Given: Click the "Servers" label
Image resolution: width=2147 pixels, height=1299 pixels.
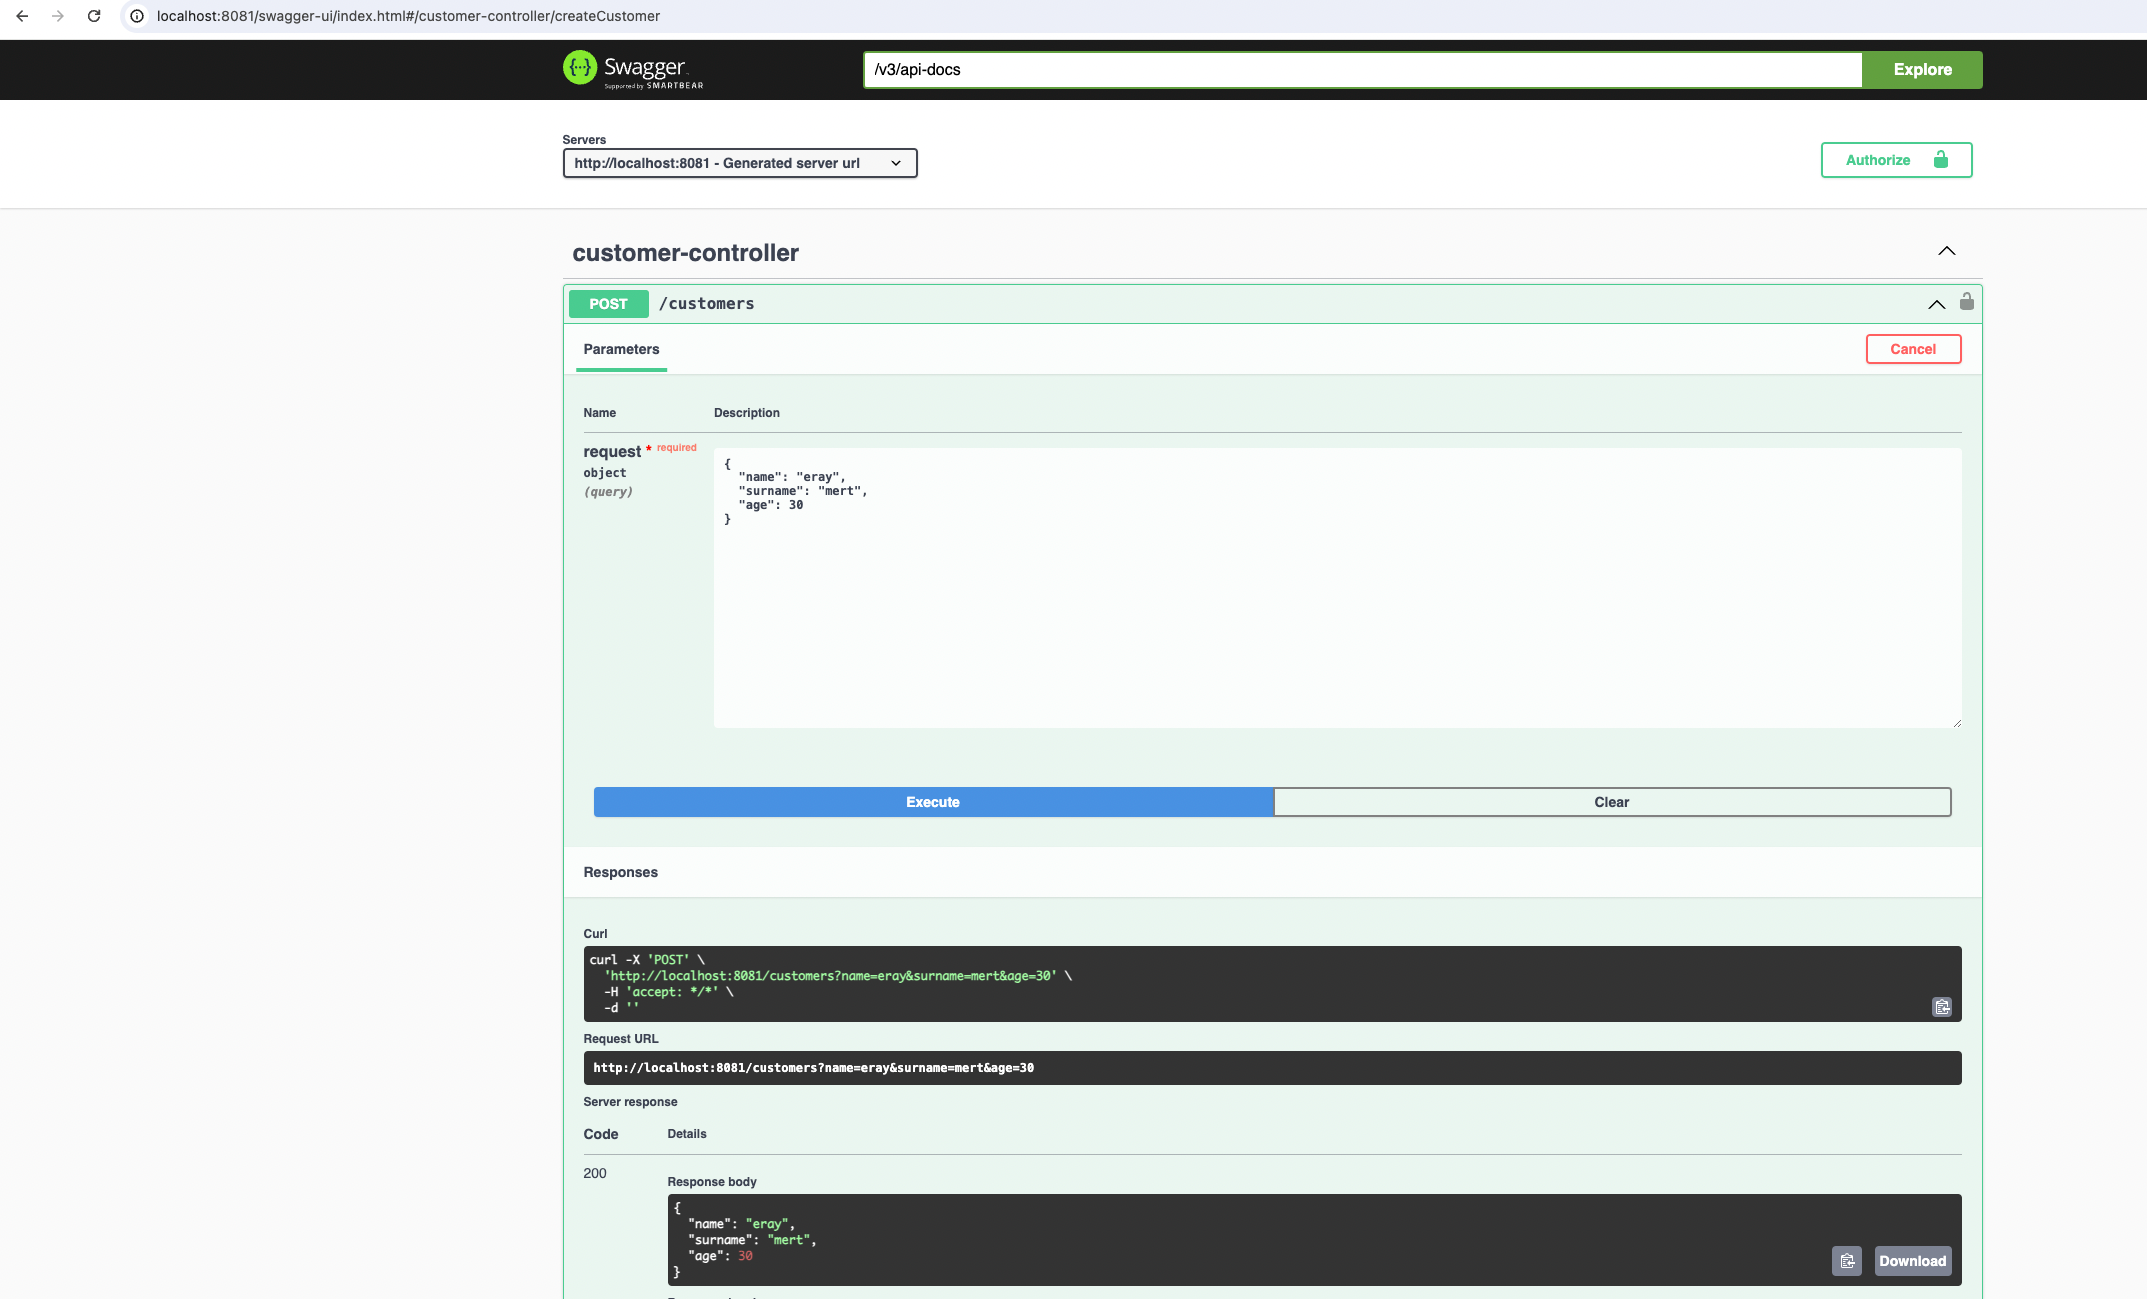Looking at the screenshot, I should click(584, 140).
